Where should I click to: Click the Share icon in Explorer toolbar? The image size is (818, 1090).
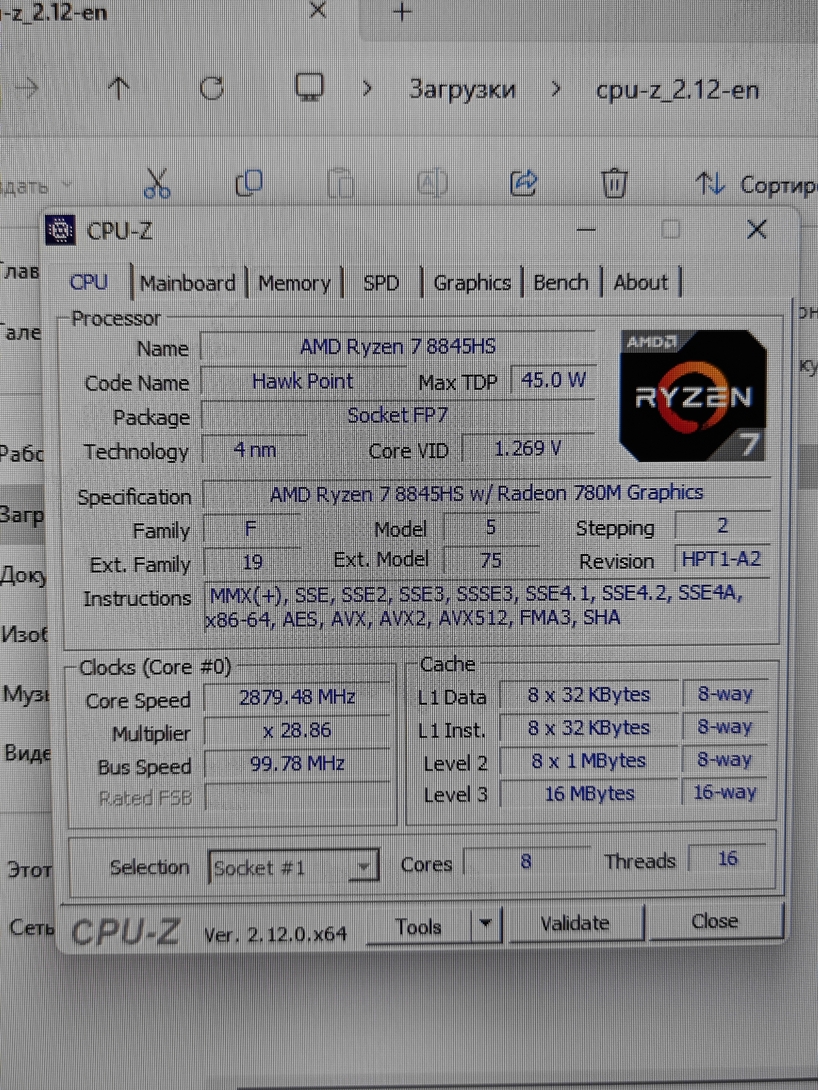coord(523,182)
